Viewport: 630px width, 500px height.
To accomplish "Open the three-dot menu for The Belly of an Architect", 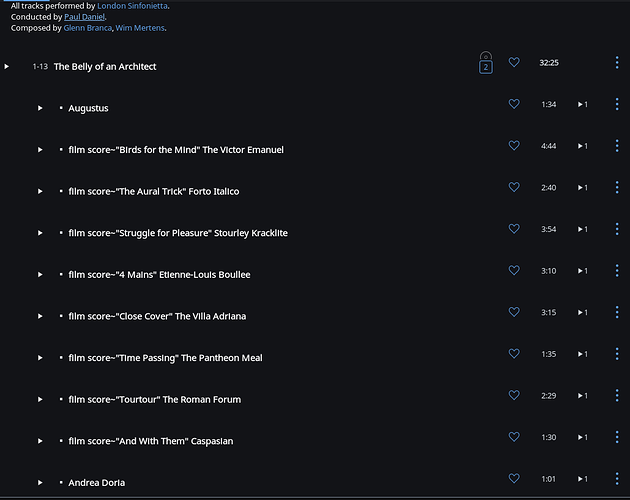I will click(x=617, y=62).
